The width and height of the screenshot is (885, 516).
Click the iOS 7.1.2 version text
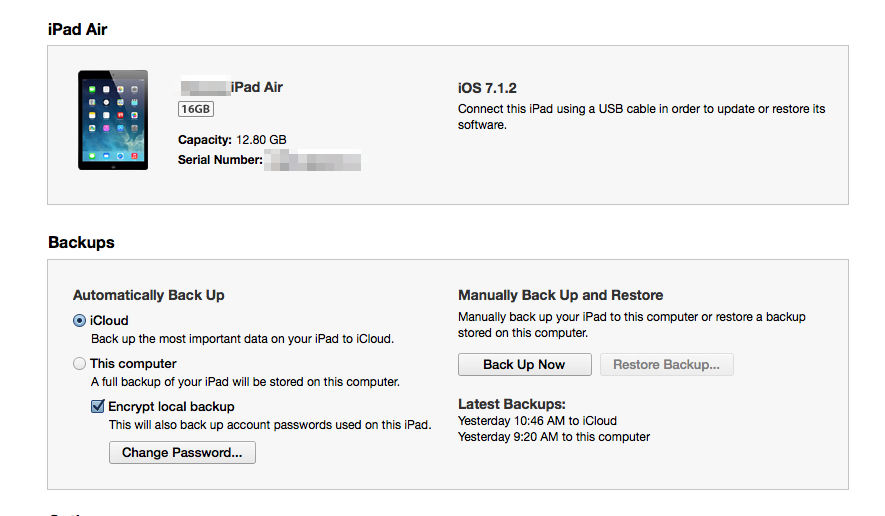pyautogui.click(x=487, y=88)
